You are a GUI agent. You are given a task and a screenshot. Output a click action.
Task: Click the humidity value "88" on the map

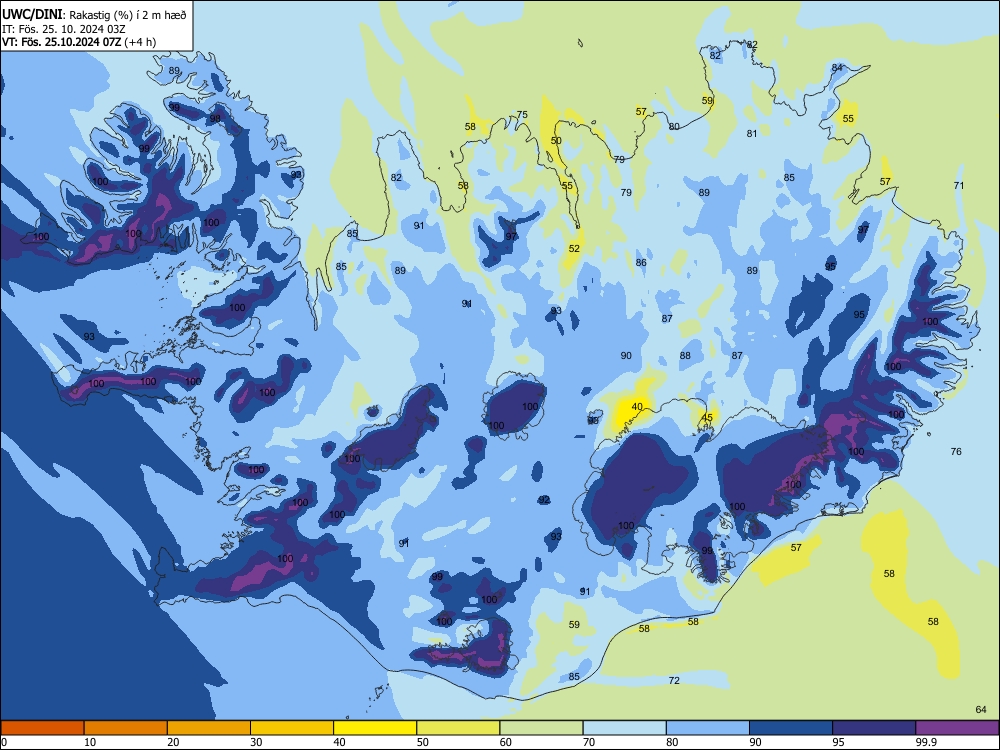[685, 356]
